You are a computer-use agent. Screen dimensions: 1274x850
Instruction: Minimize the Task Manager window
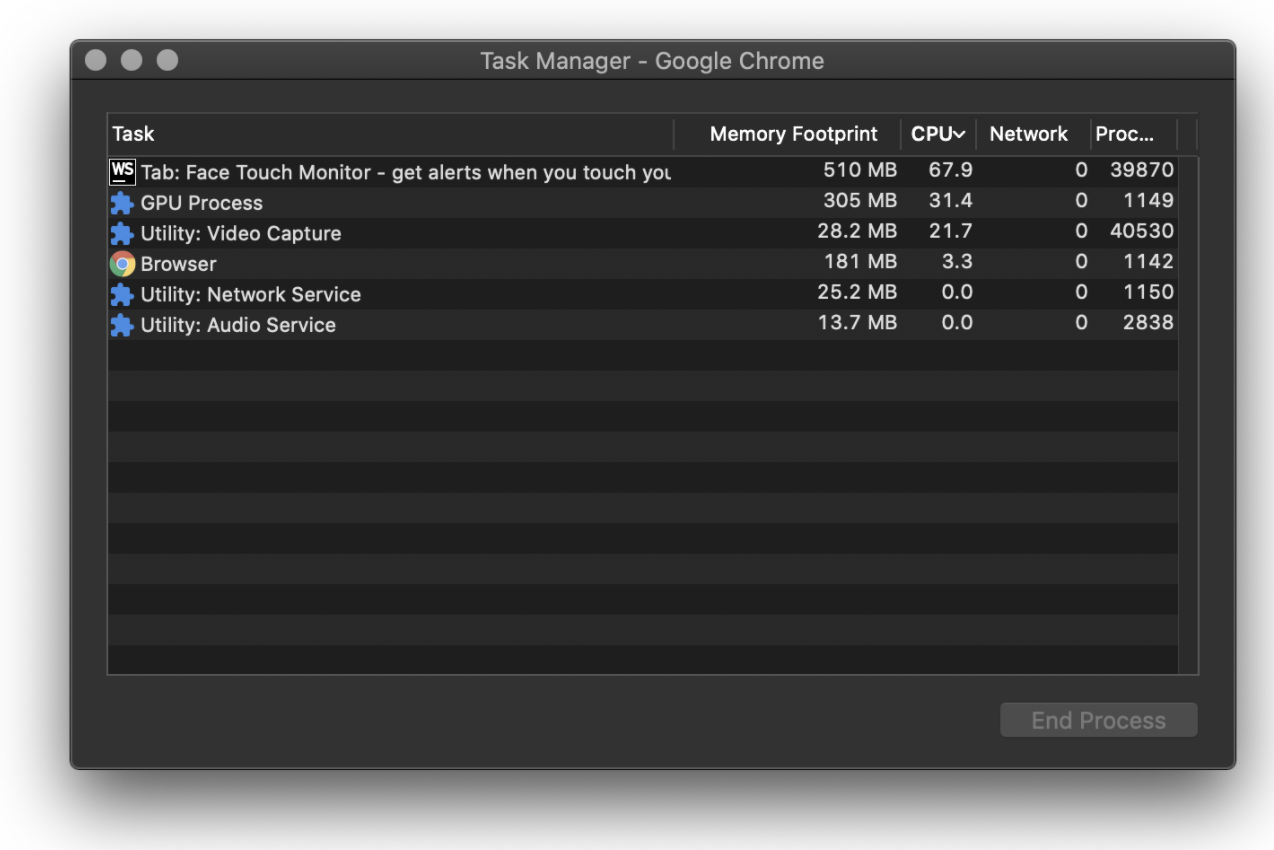coord(132,60)
